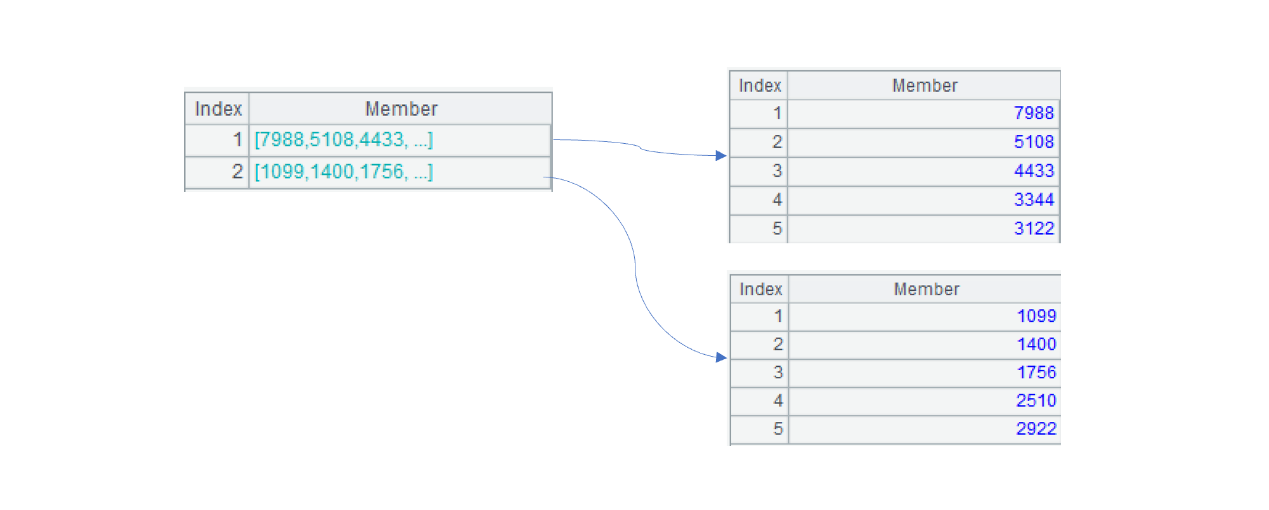Select the 3122 member value
This screenshot has width=1269, height=510.
coord(1034,228)
